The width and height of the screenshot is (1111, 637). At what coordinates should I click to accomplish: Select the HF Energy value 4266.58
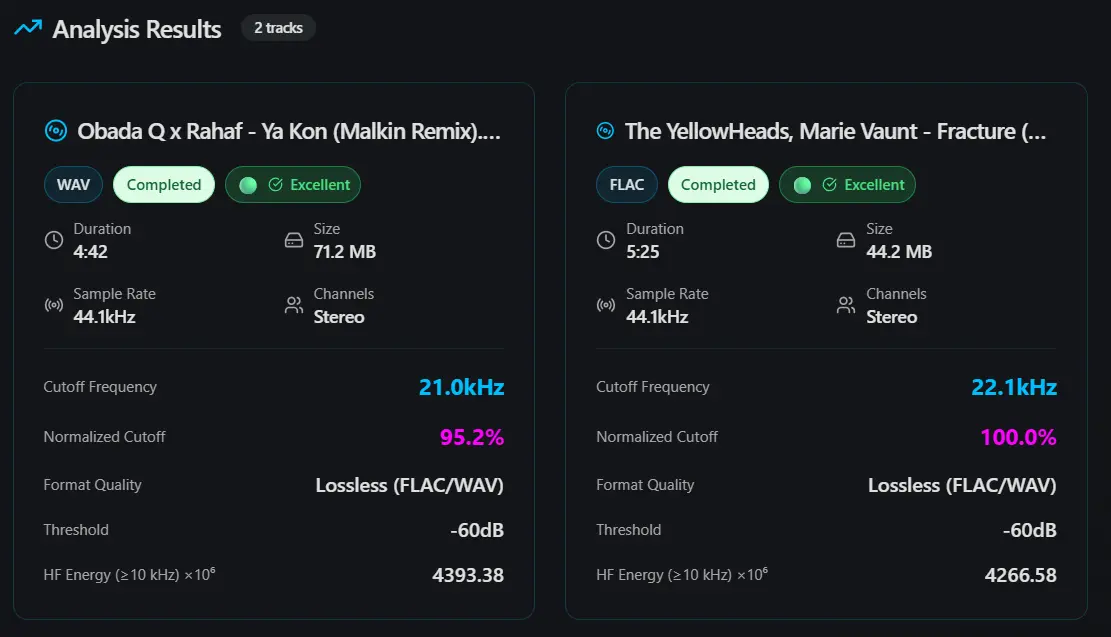coord(1020,575)
